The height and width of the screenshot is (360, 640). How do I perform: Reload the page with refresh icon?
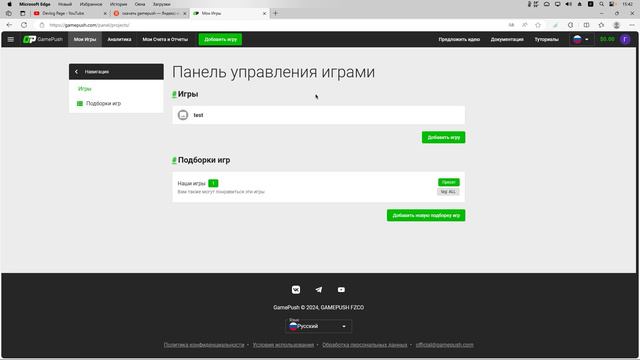24,25
